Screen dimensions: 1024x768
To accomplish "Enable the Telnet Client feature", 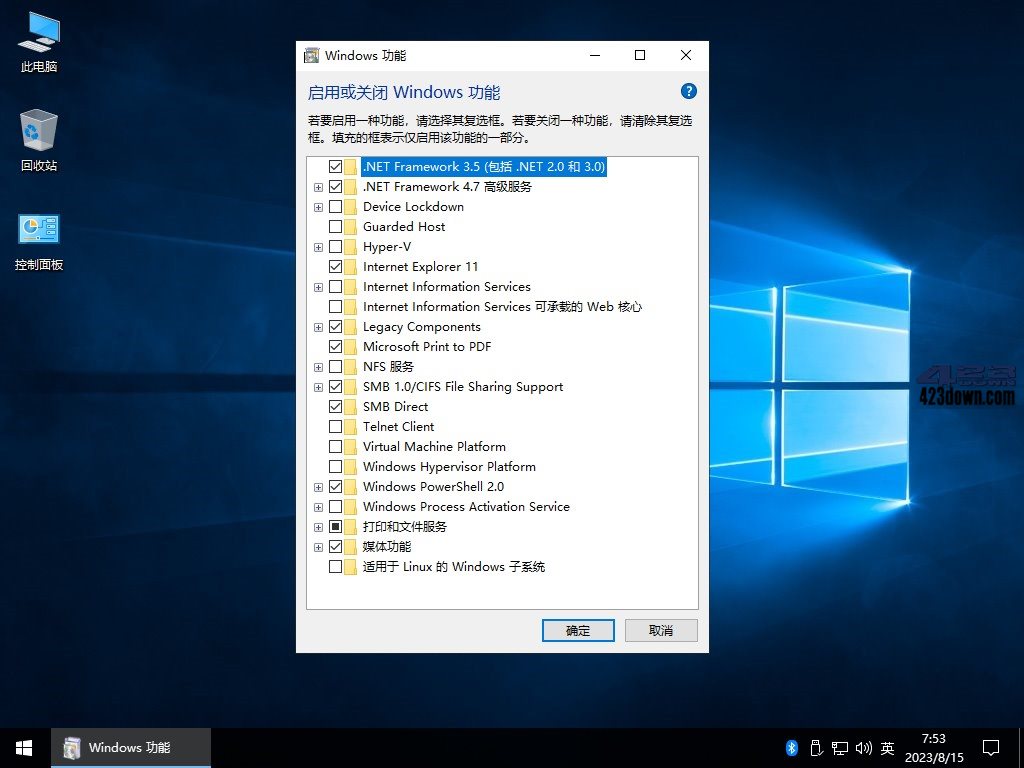I will [336, 426].
